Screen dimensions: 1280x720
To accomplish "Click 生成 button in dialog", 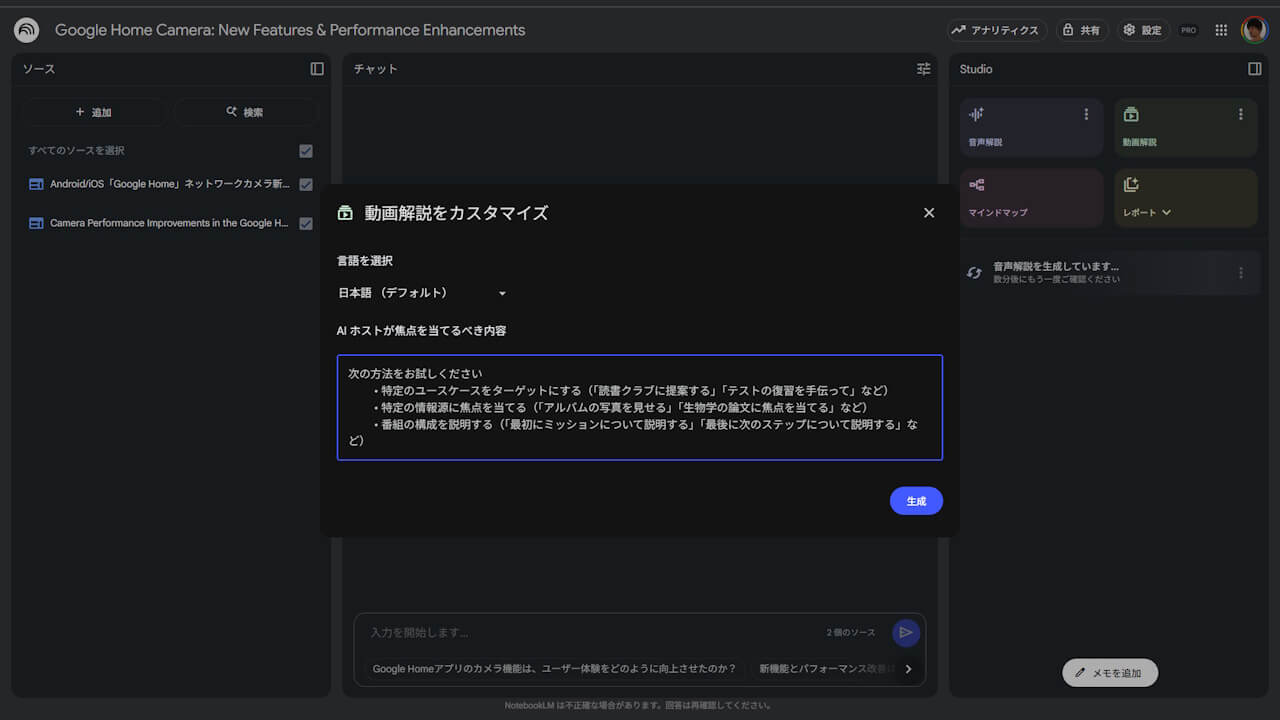I will 916,501.
